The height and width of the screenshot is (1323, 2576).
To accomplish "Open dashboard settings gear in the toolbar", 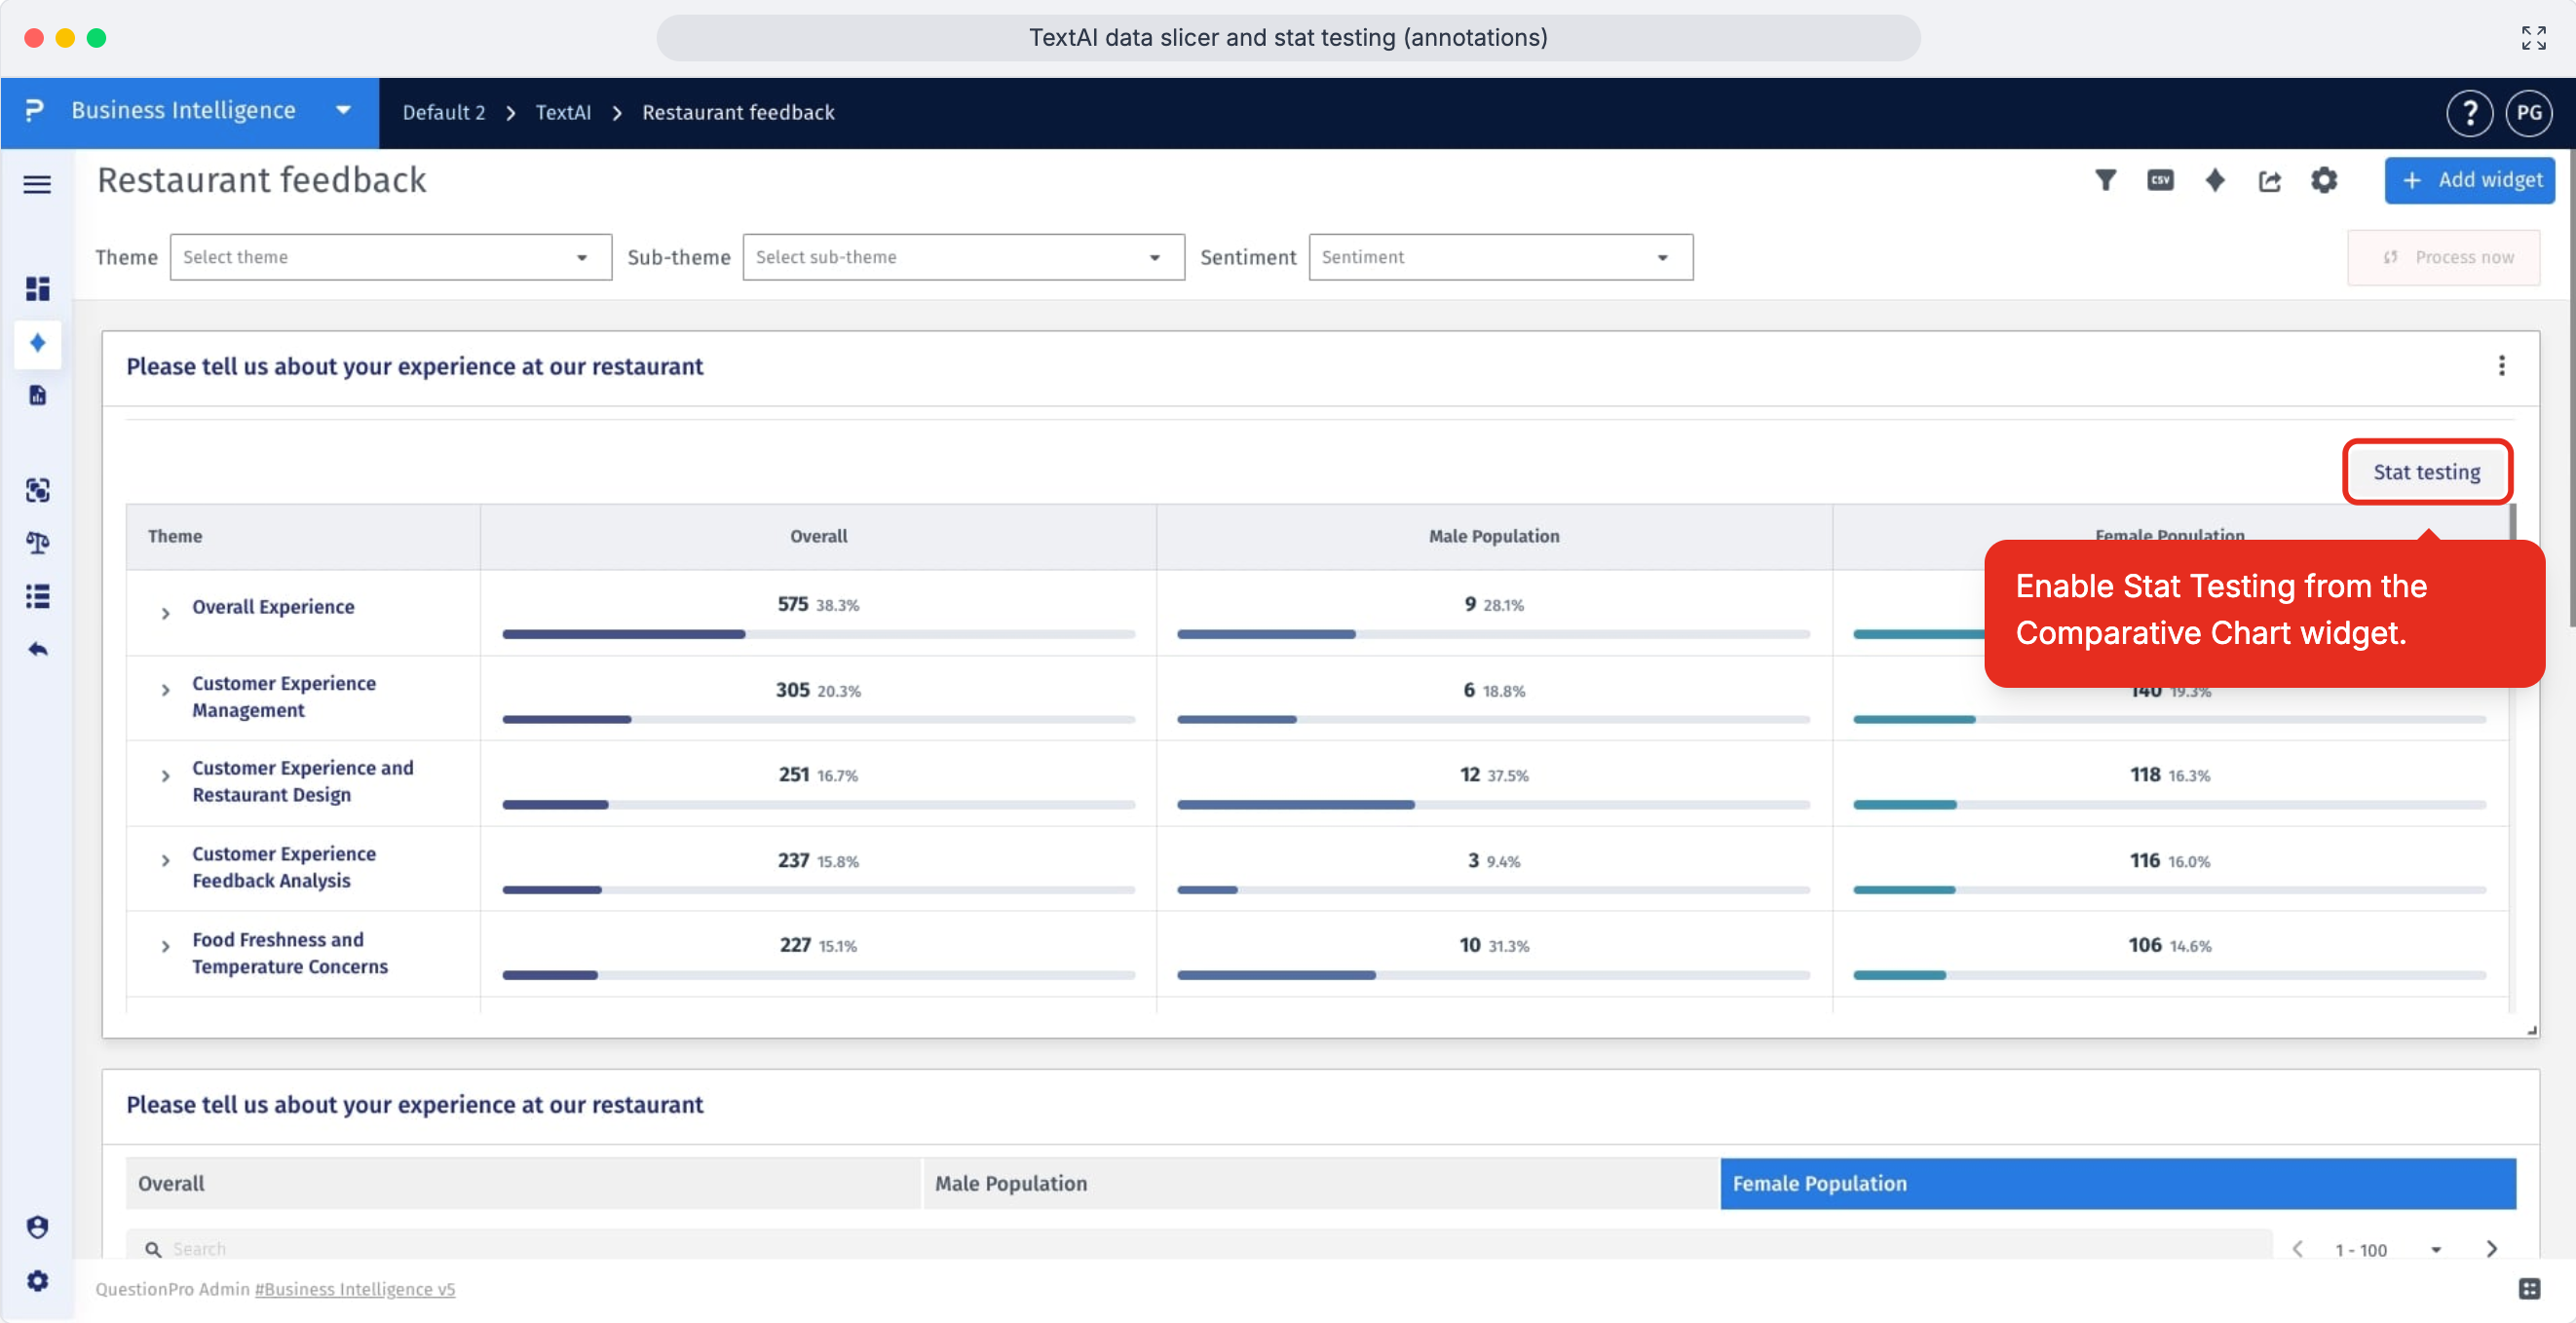I will point(2324,180).
